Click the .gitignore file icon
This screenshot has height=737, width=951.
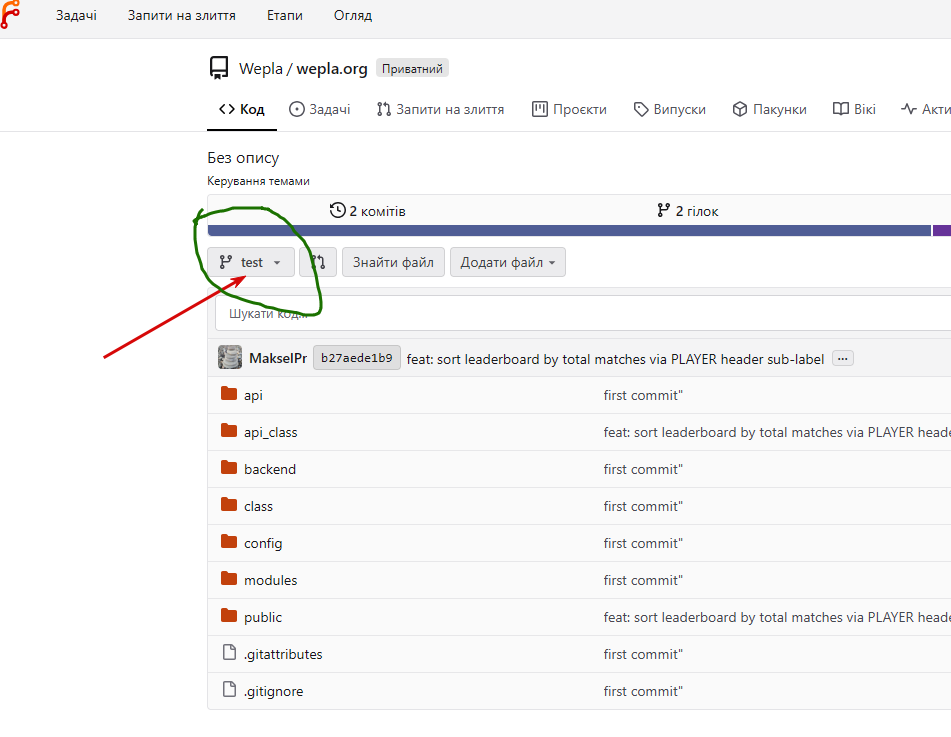(x=229, y=690)
